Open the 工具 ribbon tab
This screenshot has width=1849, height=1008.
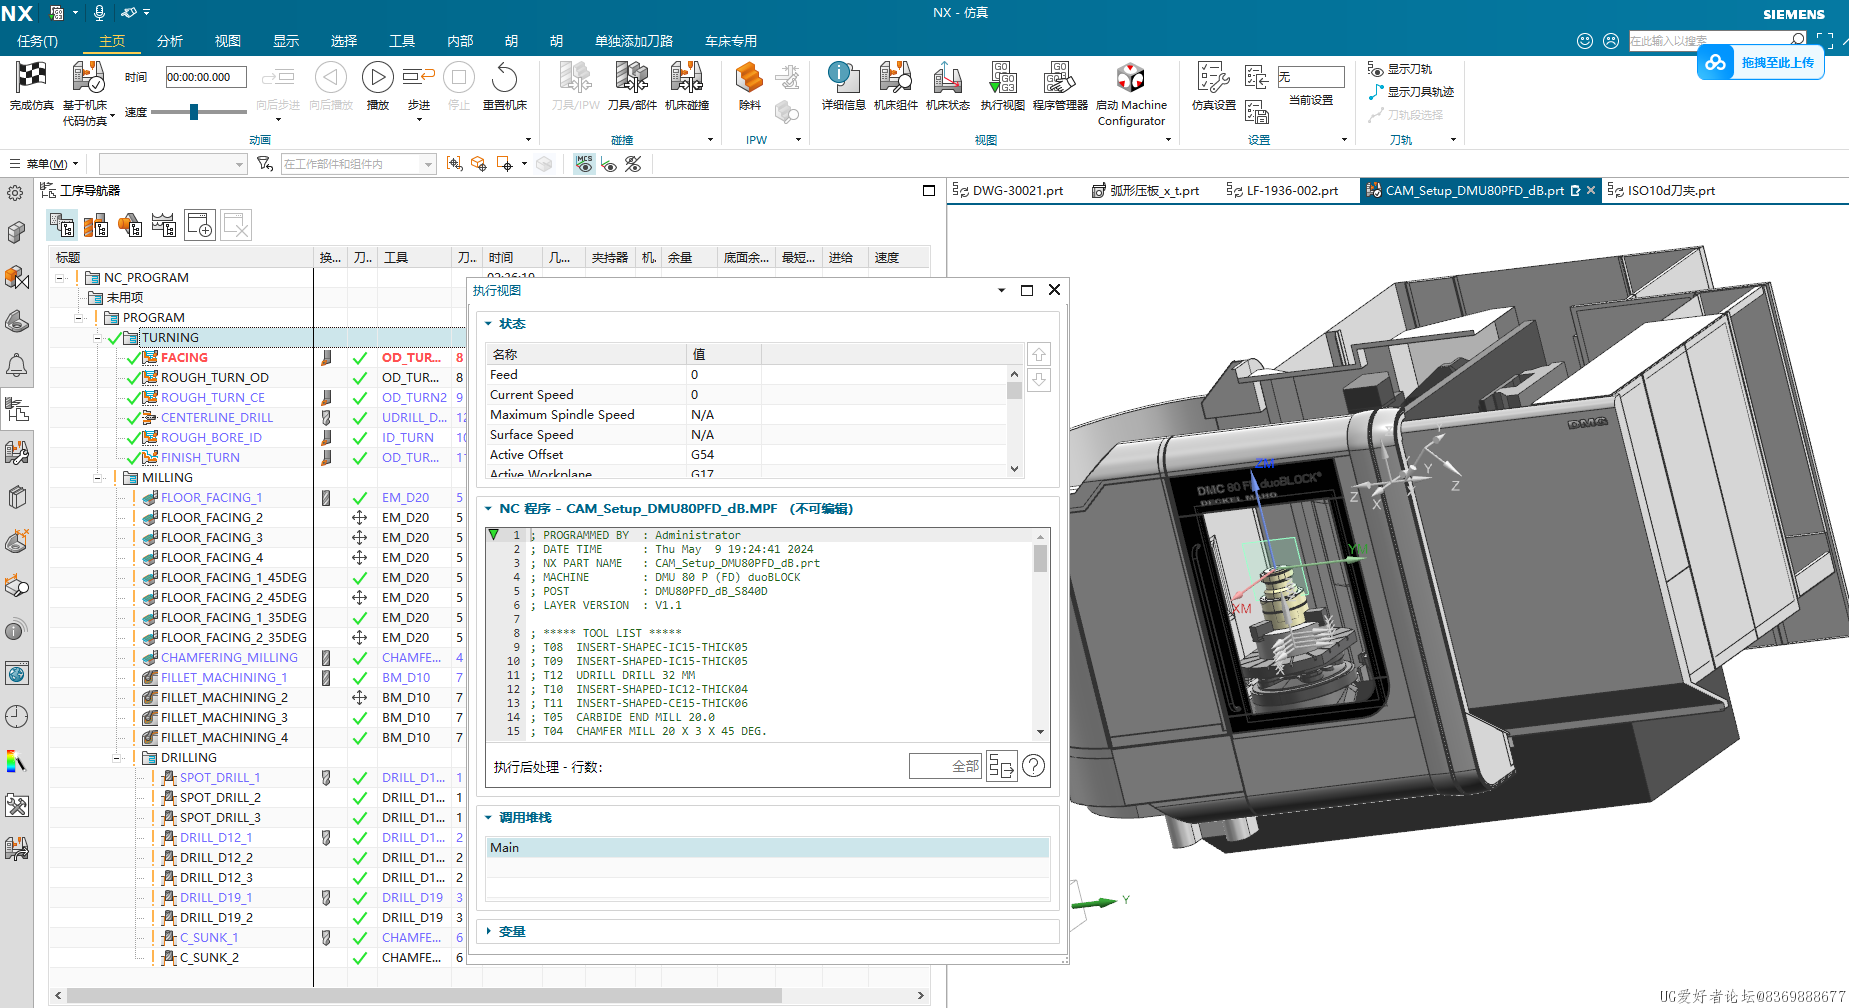(x=402, y=41)
